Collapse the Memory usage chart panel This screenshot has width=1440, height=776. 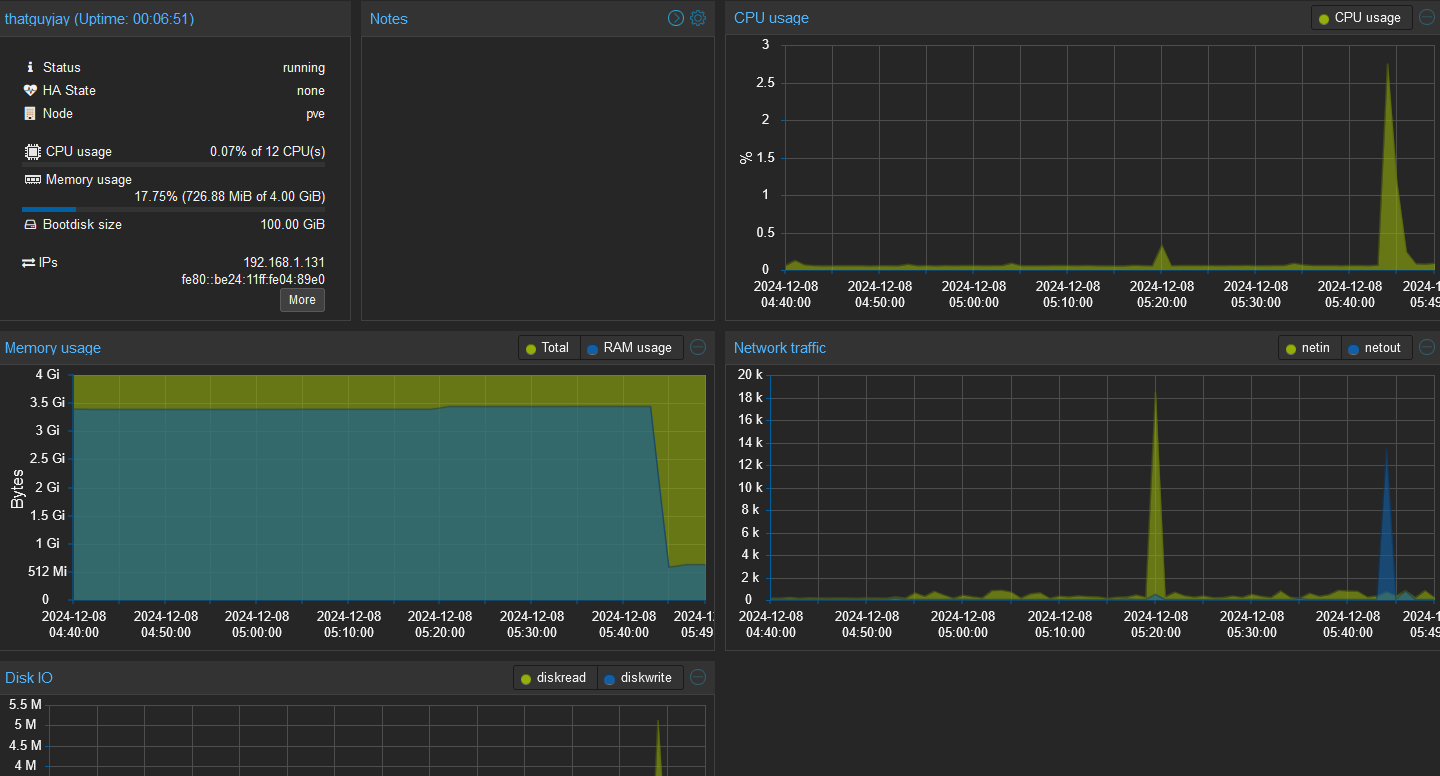pyautogui.click(x=698, y=347)
